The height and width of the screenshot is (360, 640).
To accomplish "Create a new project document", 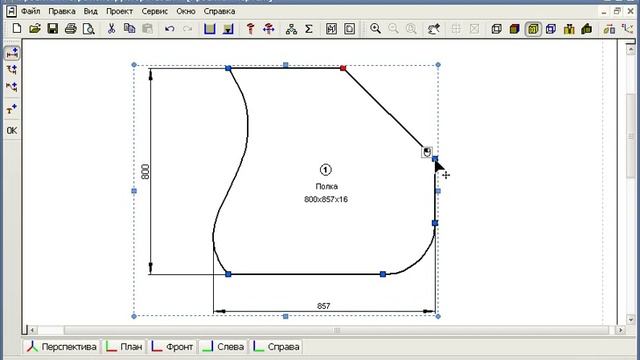I will point(17,29).
